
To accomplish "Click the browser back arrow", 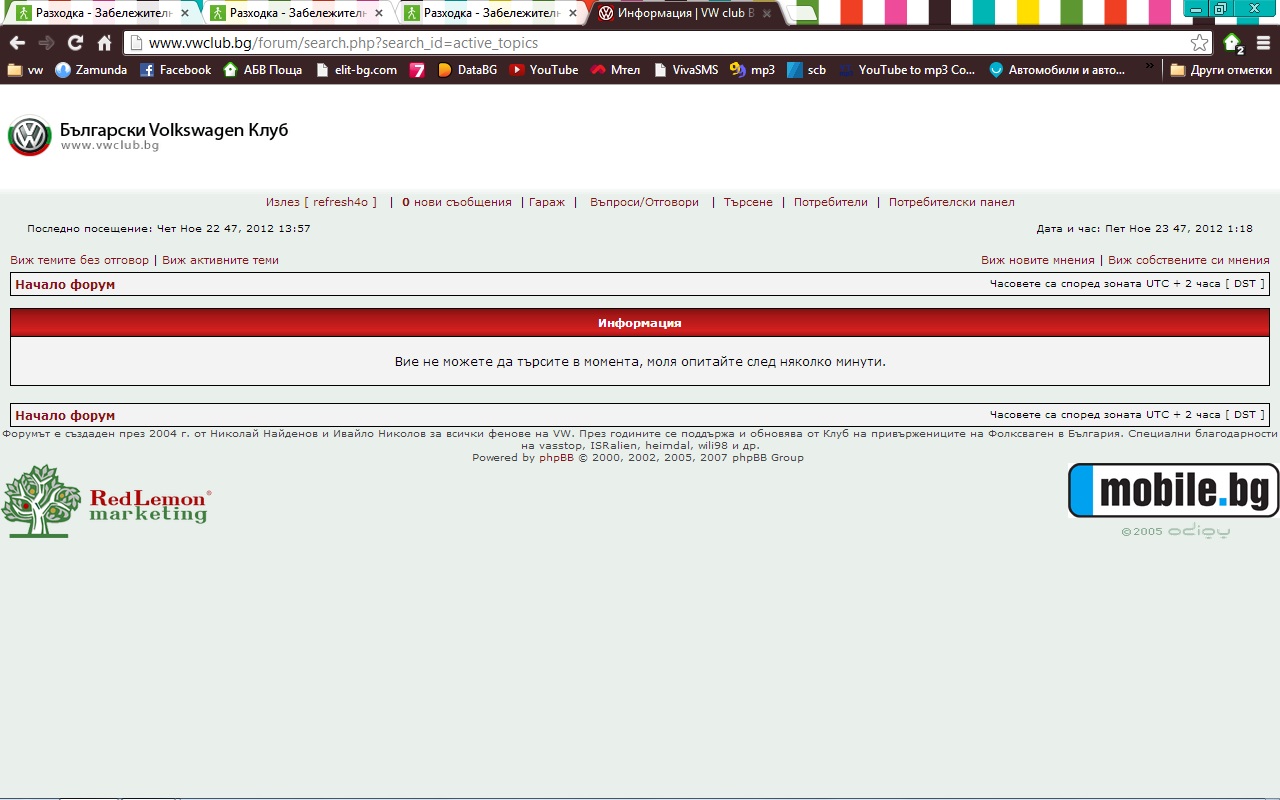I will (x=17, y=43).
